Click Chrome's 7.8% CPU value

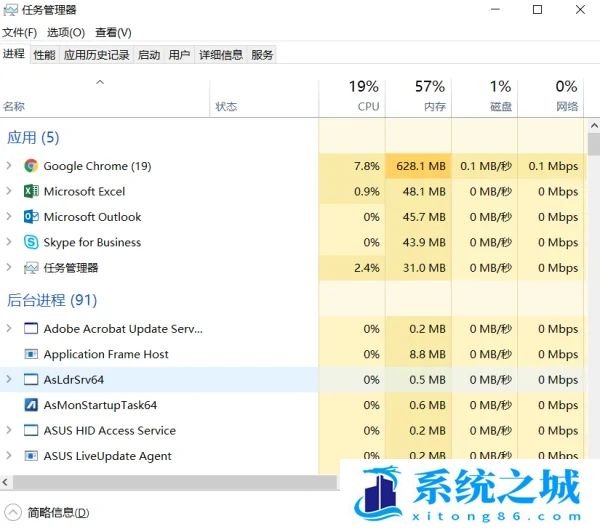pyautogui.click(x=367, y=166)
